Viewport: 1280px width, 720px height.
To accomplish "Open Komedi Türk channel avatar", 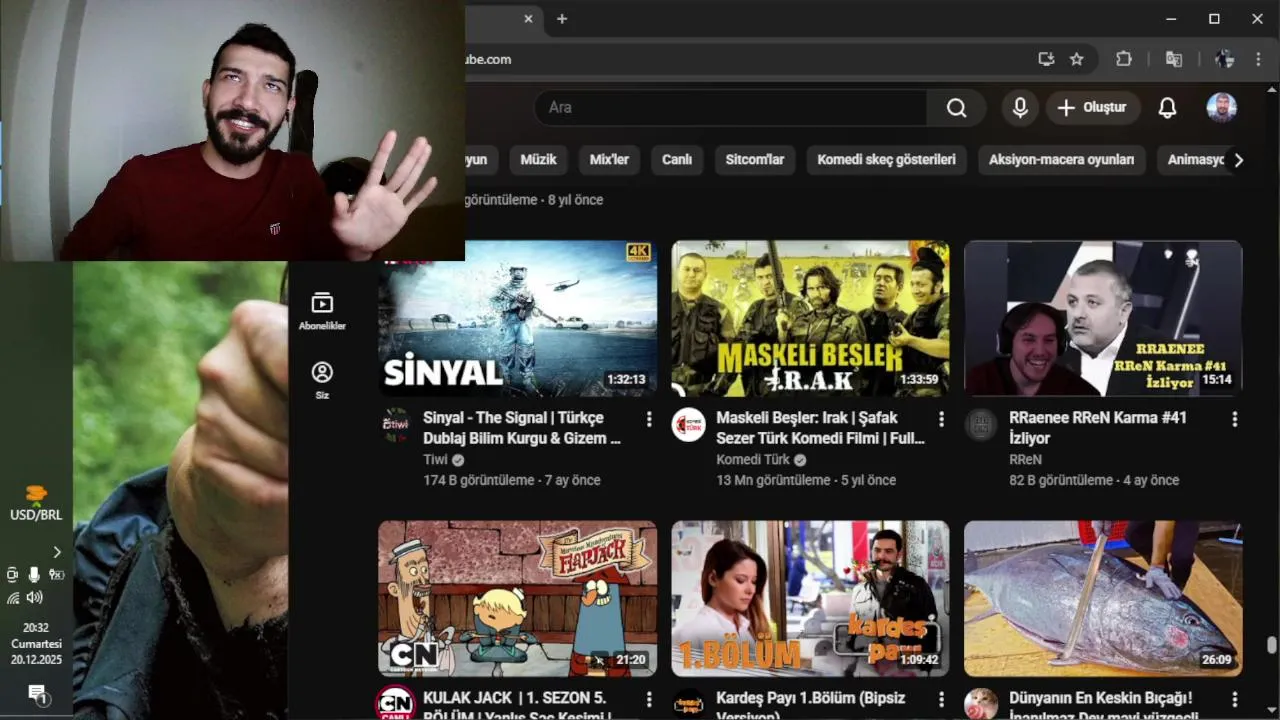I will 688,424.
